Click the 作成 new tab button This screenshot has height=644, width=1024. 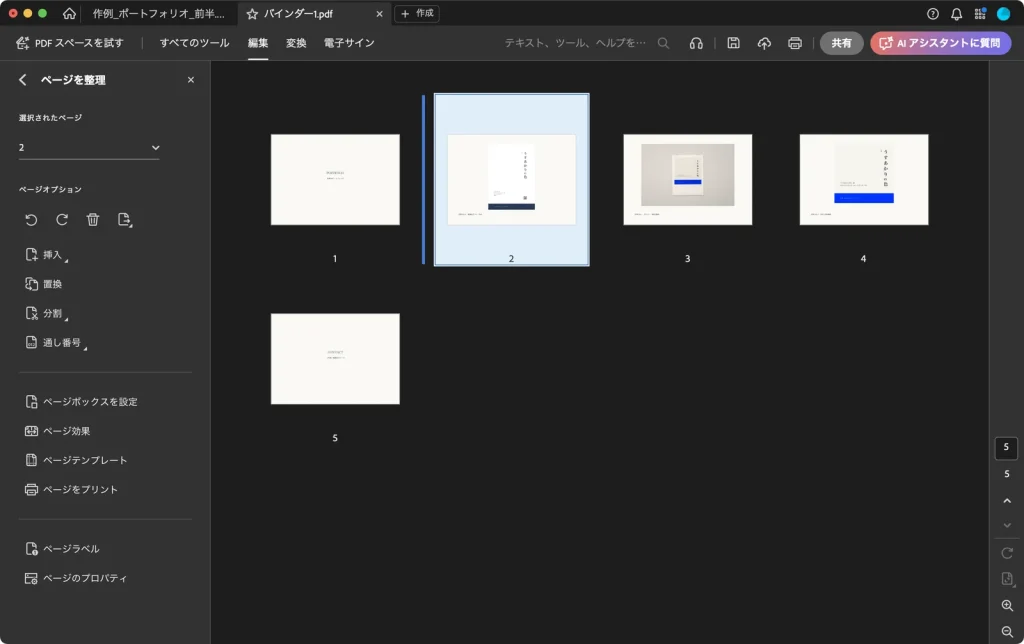[x=417, y=14]
